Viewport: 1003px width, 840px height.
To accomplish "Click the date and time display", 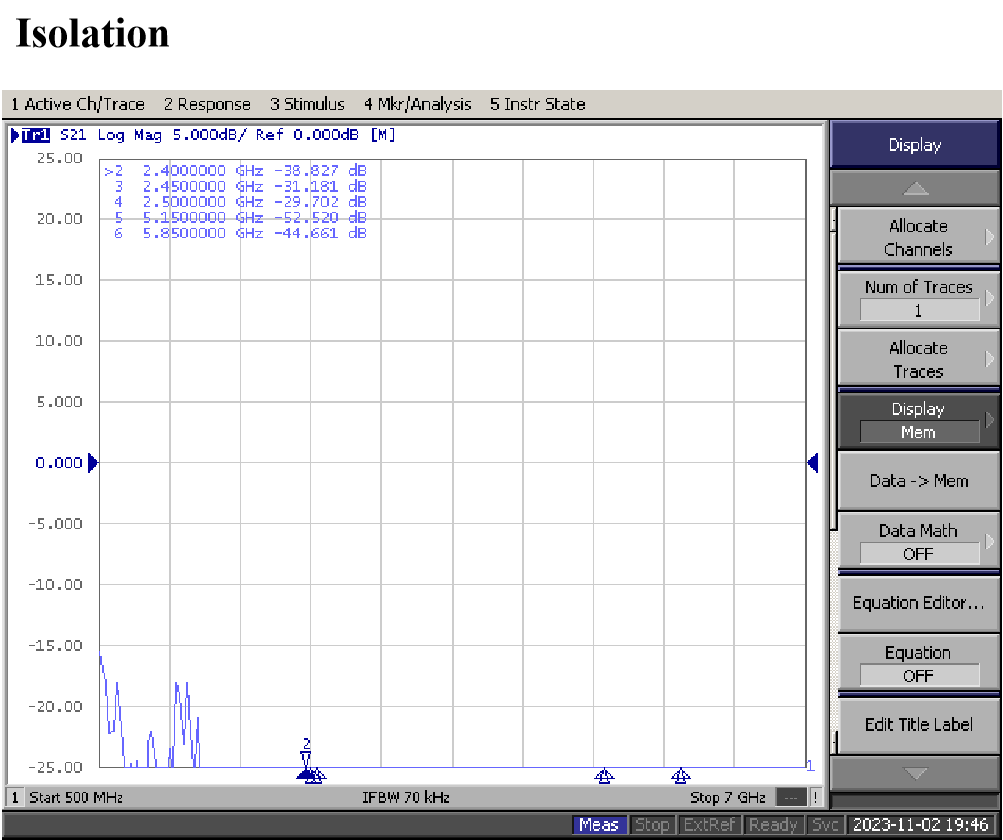I will coord(921,825).
